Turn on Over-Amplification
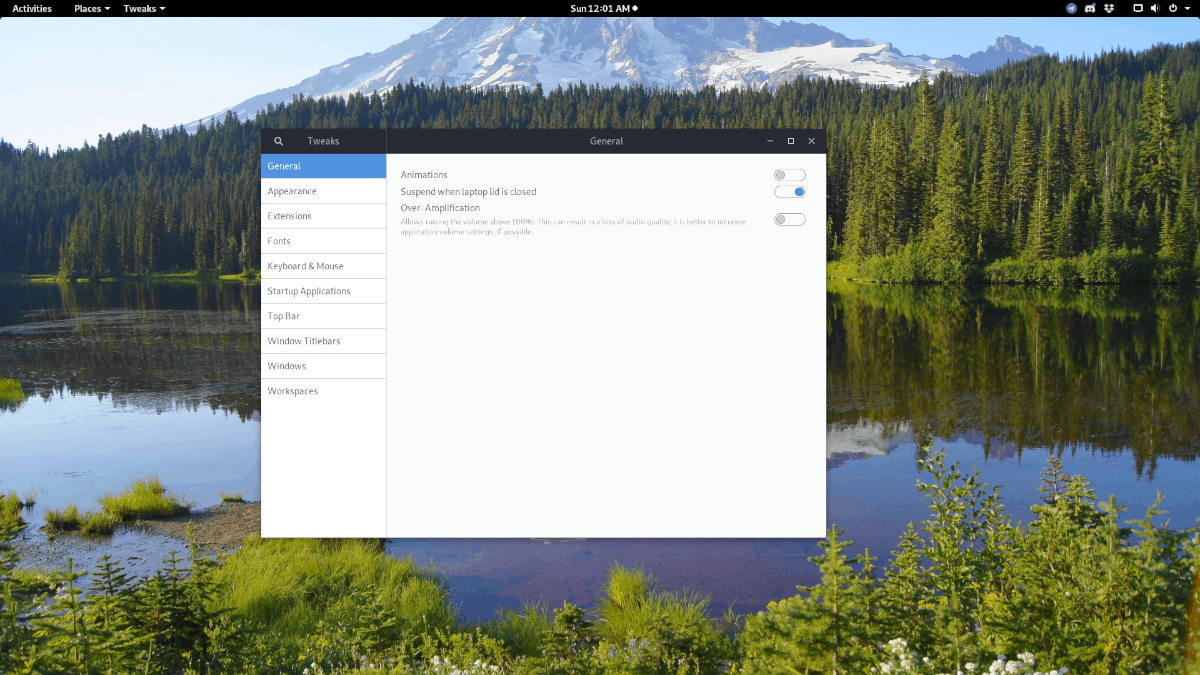 789,219
